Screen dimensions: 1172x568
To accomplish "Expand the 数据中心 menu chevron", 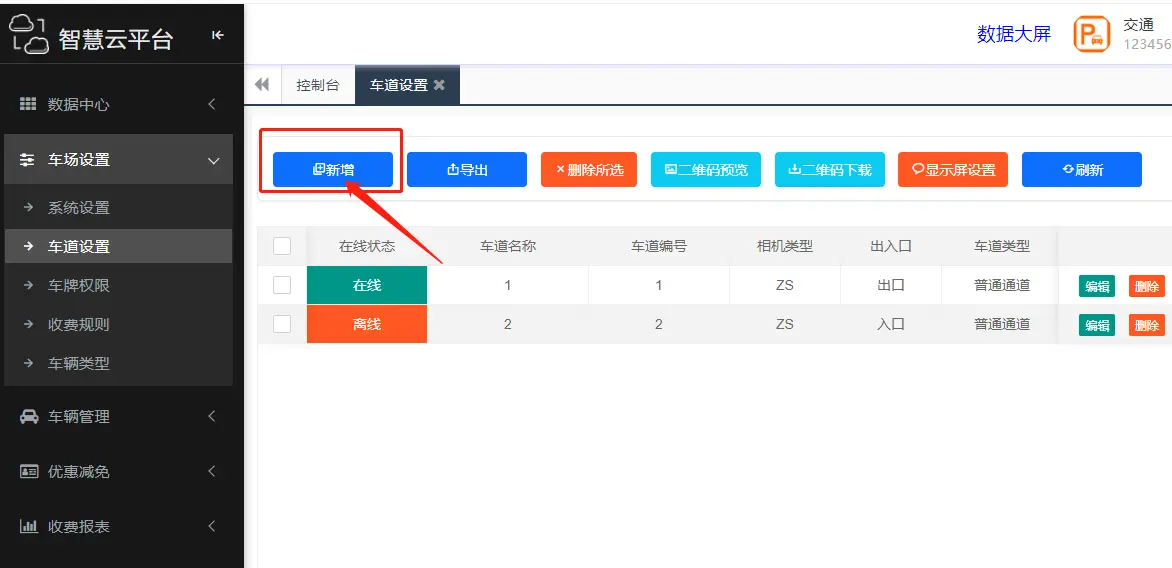I will (212, 104).
